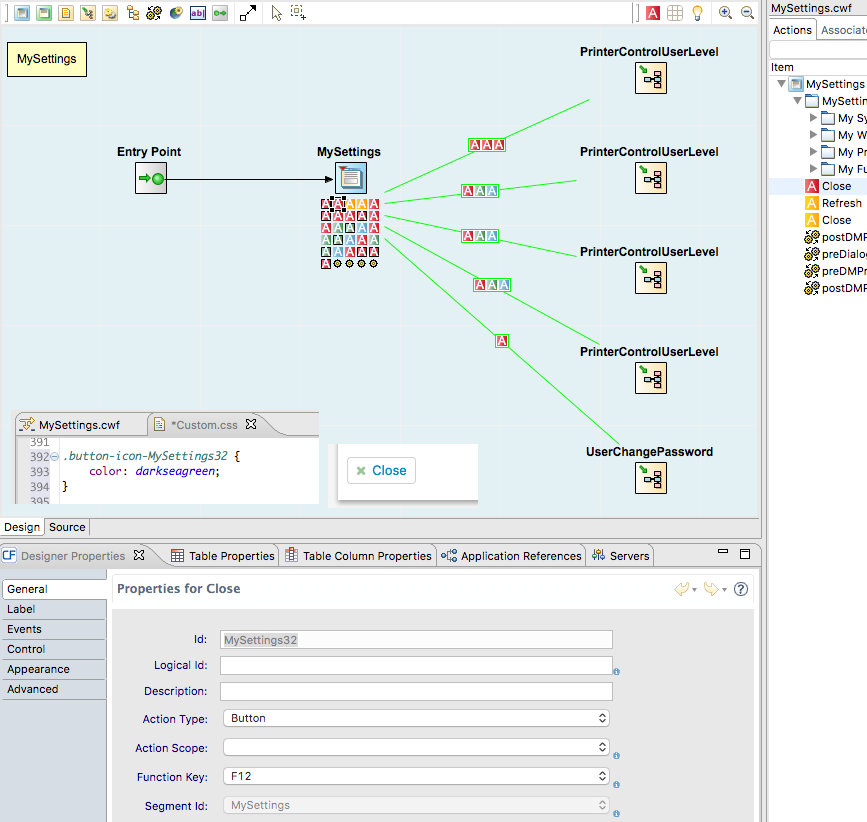867x822 pixels.
Task: Open the *Custom.css editor tab
Action: coord(204,425)
